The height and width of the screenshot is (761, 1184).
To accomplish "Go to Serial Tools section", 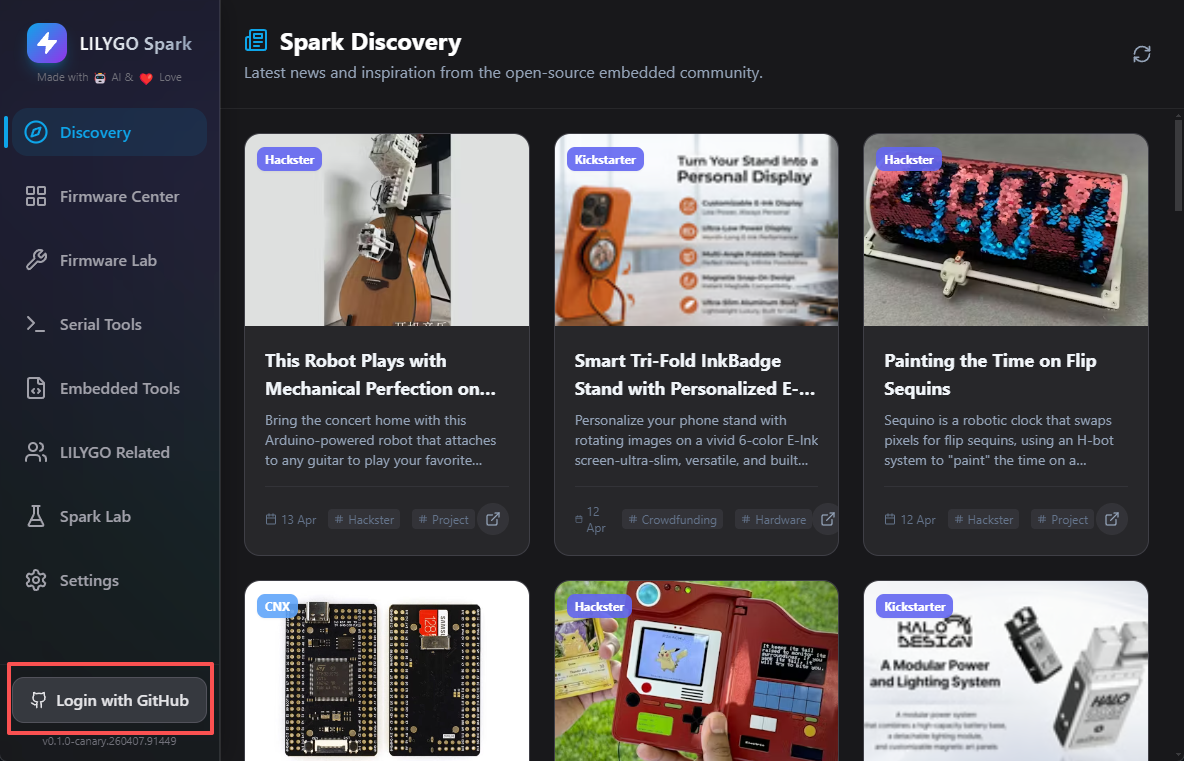I will pos(109,325).
